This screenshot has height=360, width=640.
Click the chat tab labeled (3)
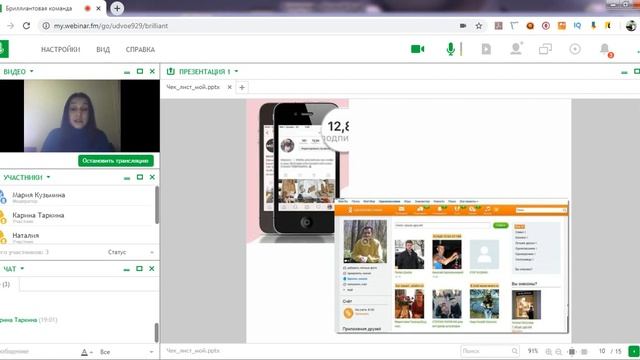click(6, 284)
